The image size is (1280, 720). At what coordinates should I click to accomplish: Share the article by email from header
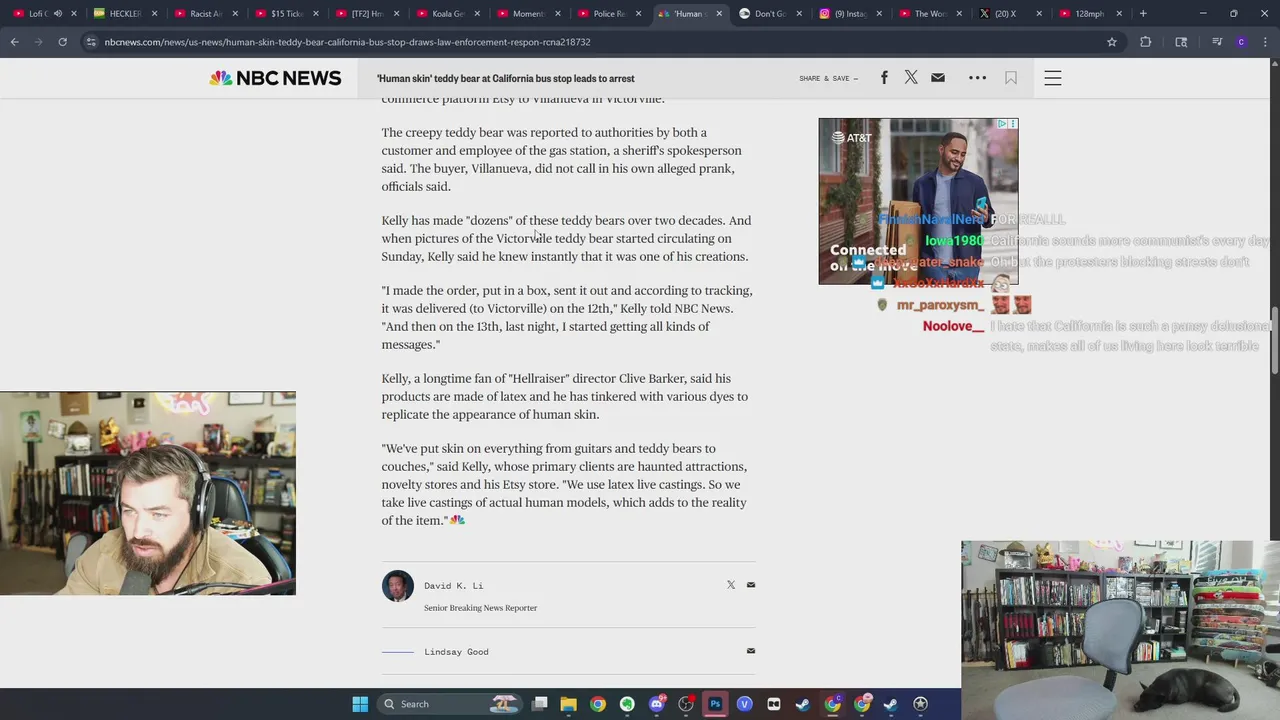(938, 78)
